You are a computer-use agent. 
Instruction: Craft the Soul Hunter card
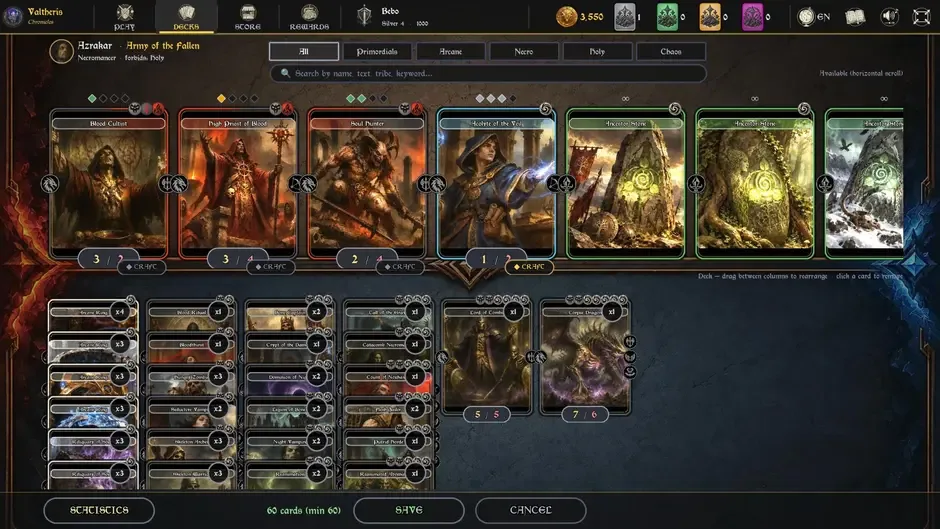(400, 267)
